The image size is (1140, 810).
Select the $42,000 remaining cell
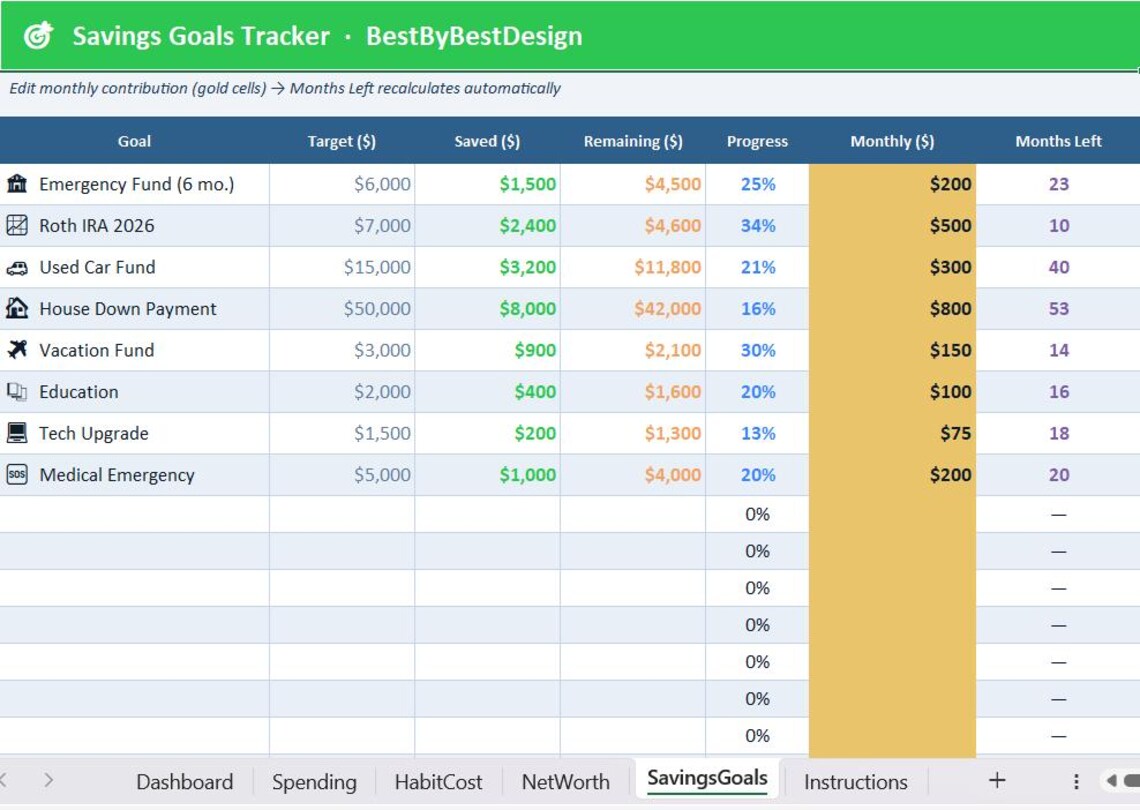633,308
